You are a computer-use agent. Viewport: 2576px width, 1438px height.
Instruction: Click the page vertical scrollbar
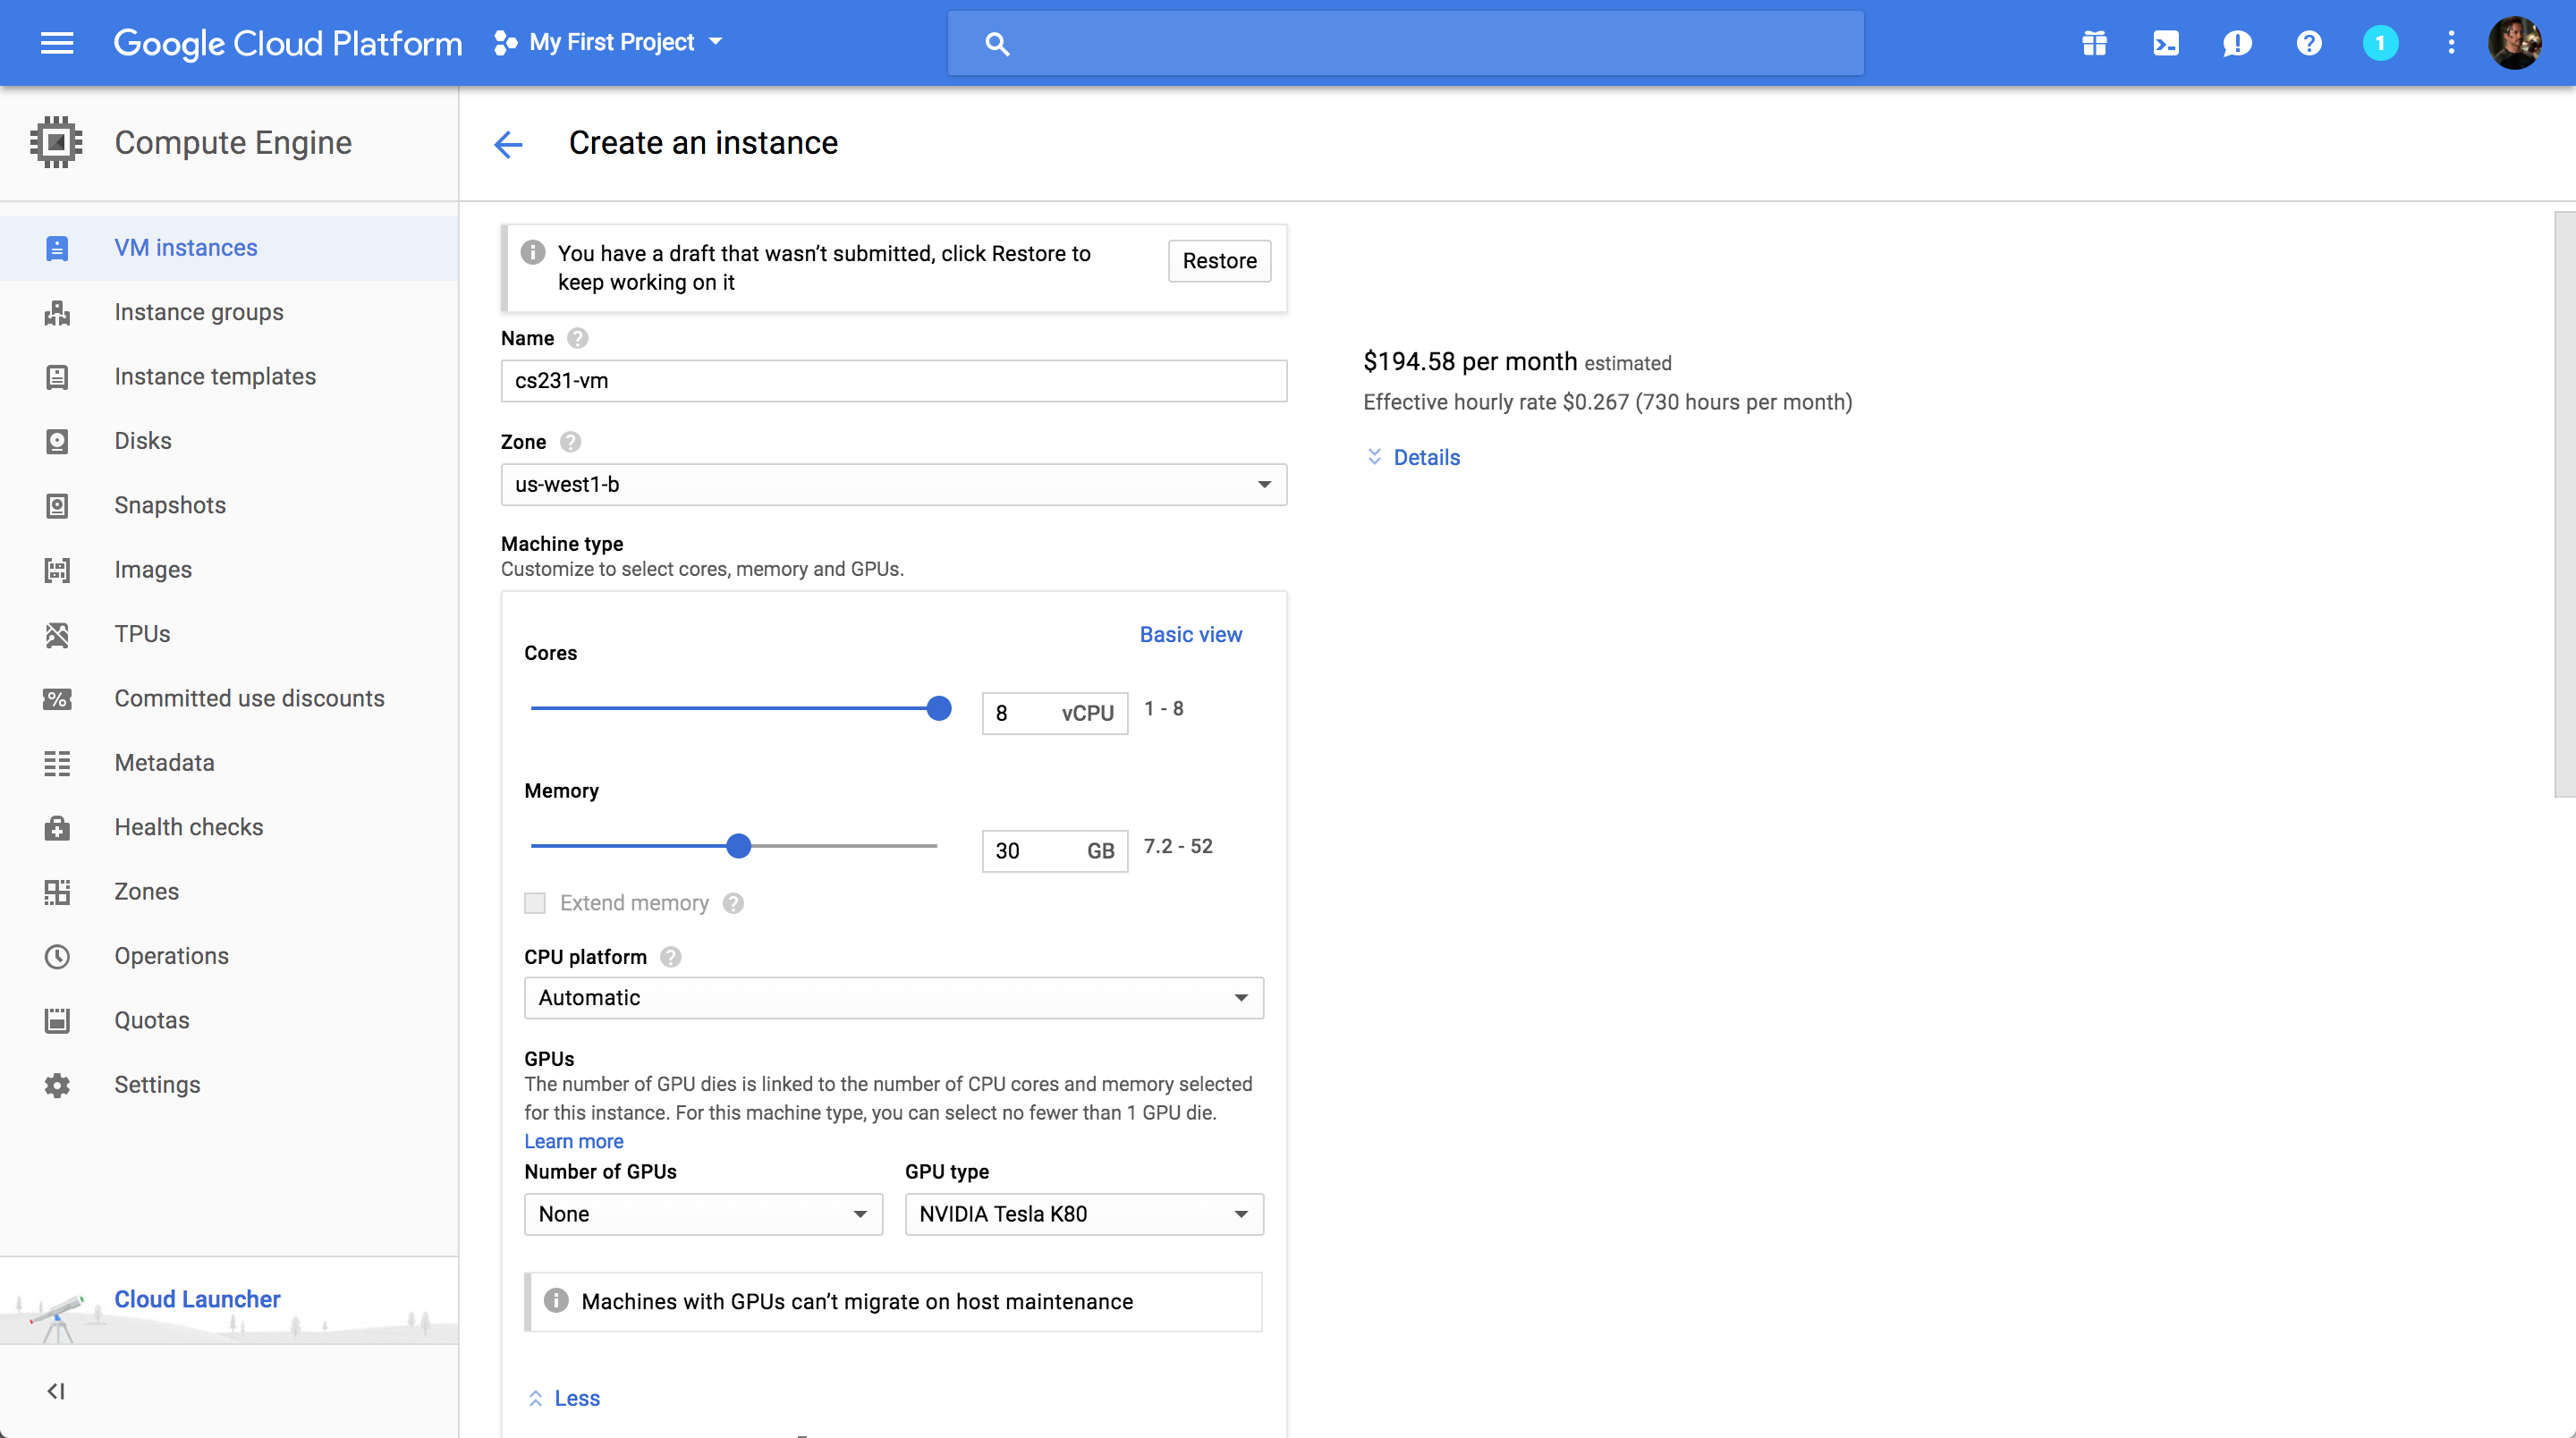[x=2565, y=504]
